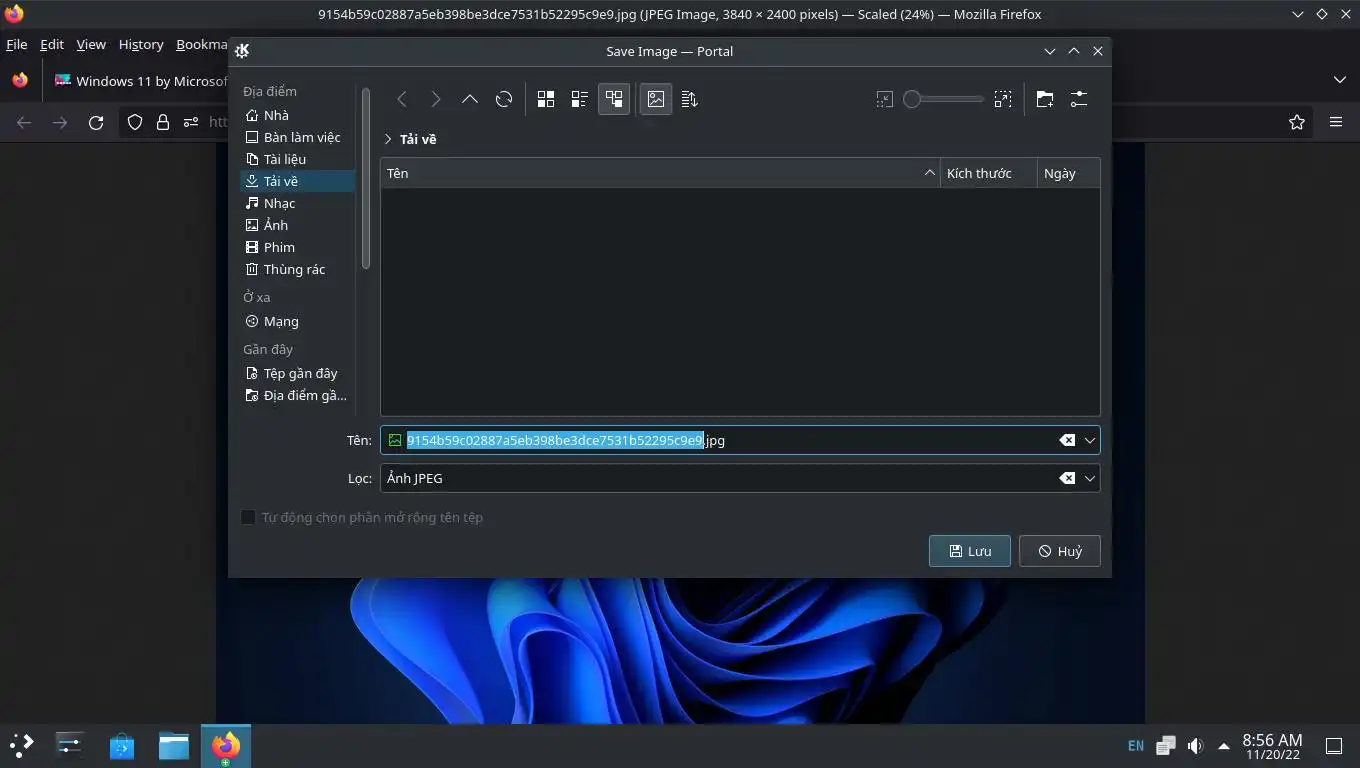
Task: Create a new folder
Action: (1045, 99)
